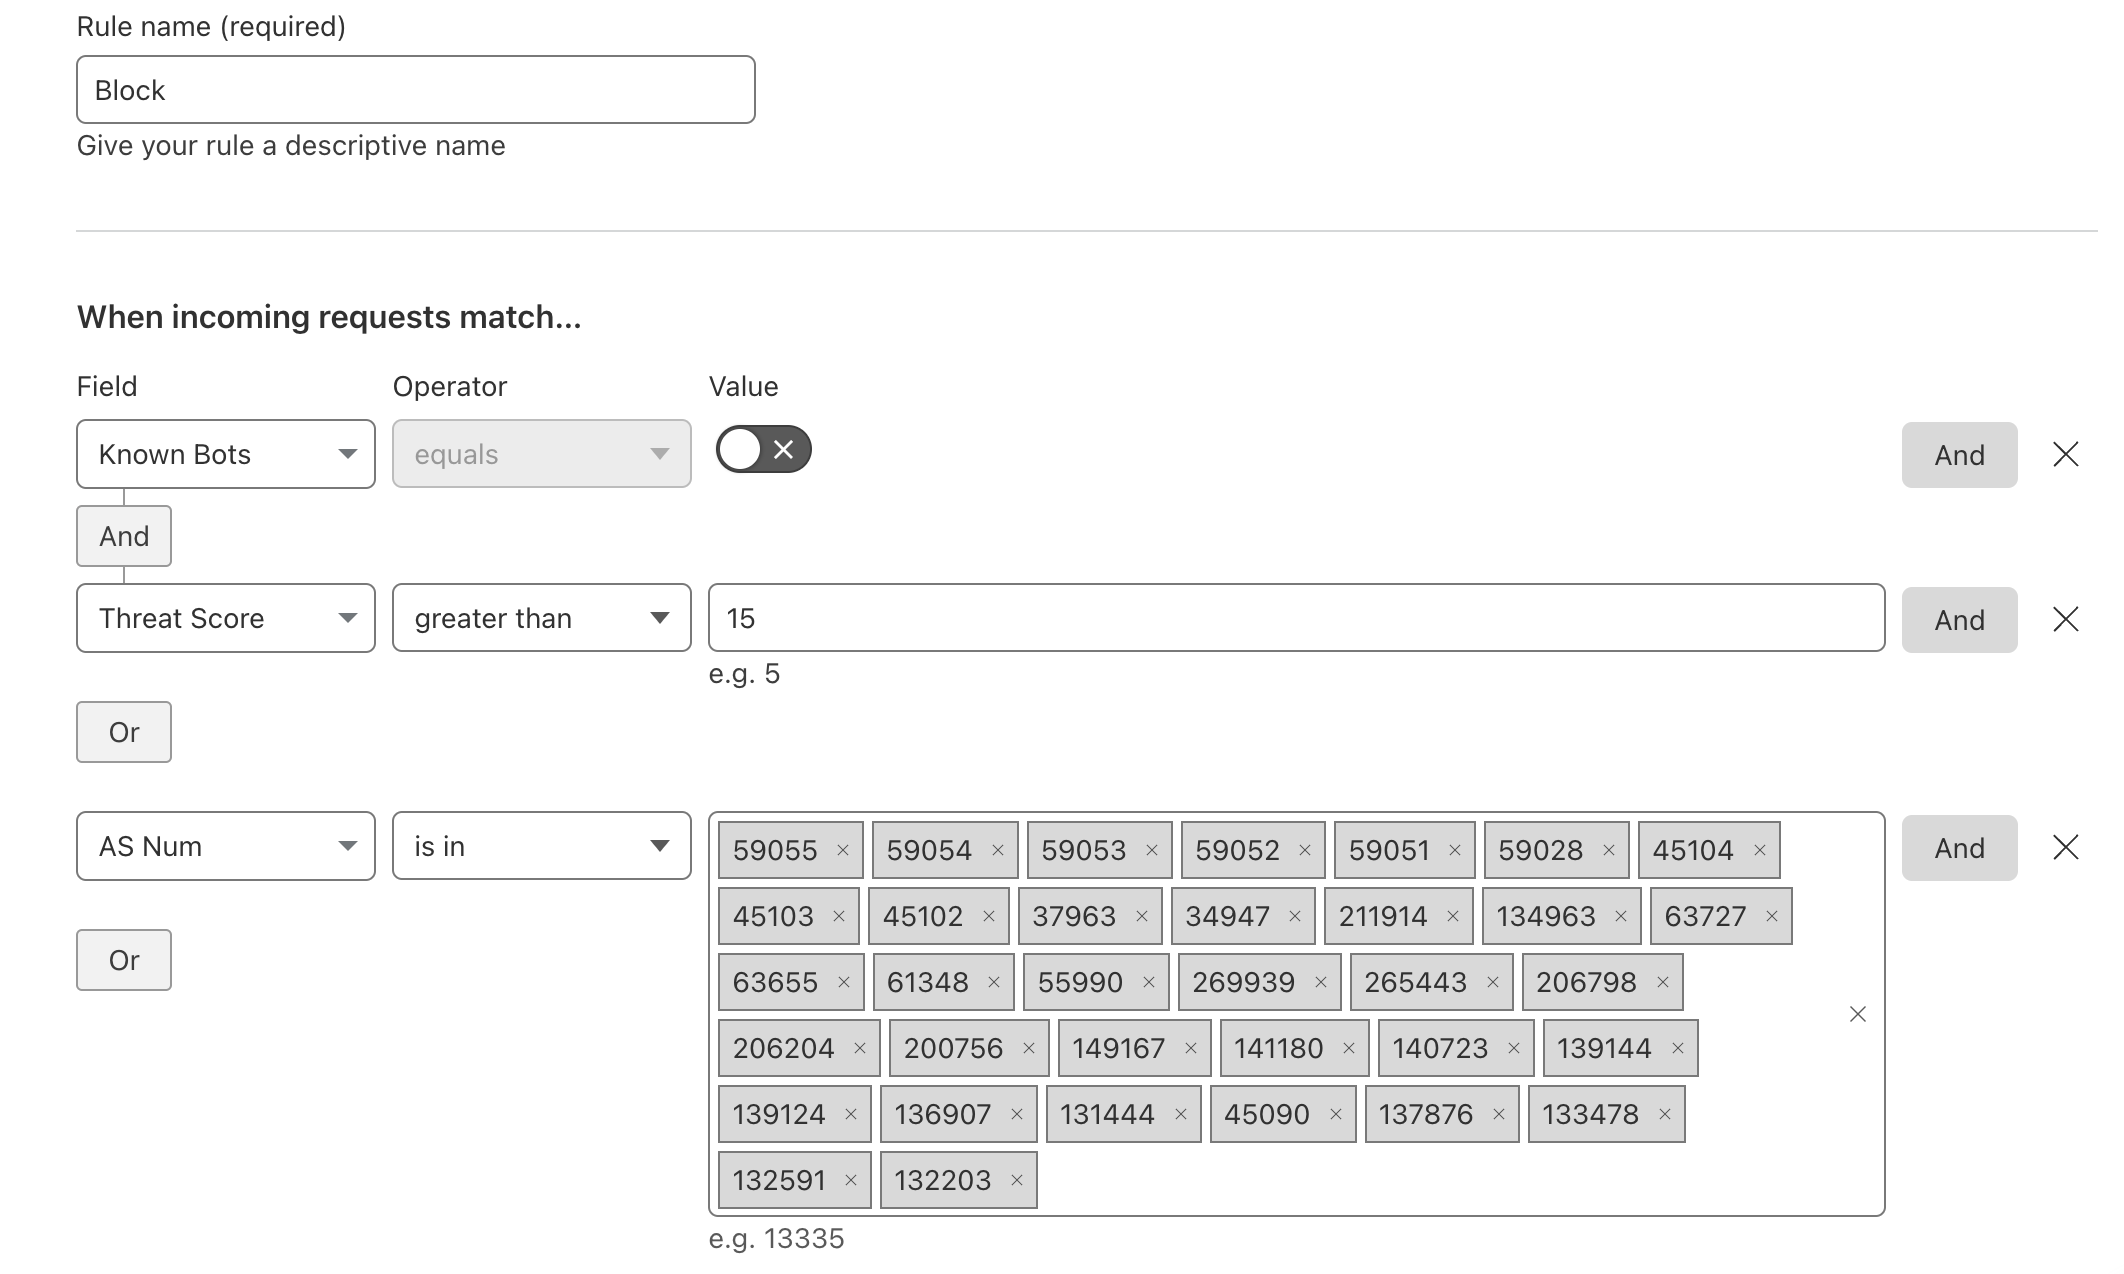Delete the AS Num condition row

(x=2065, y=847)
